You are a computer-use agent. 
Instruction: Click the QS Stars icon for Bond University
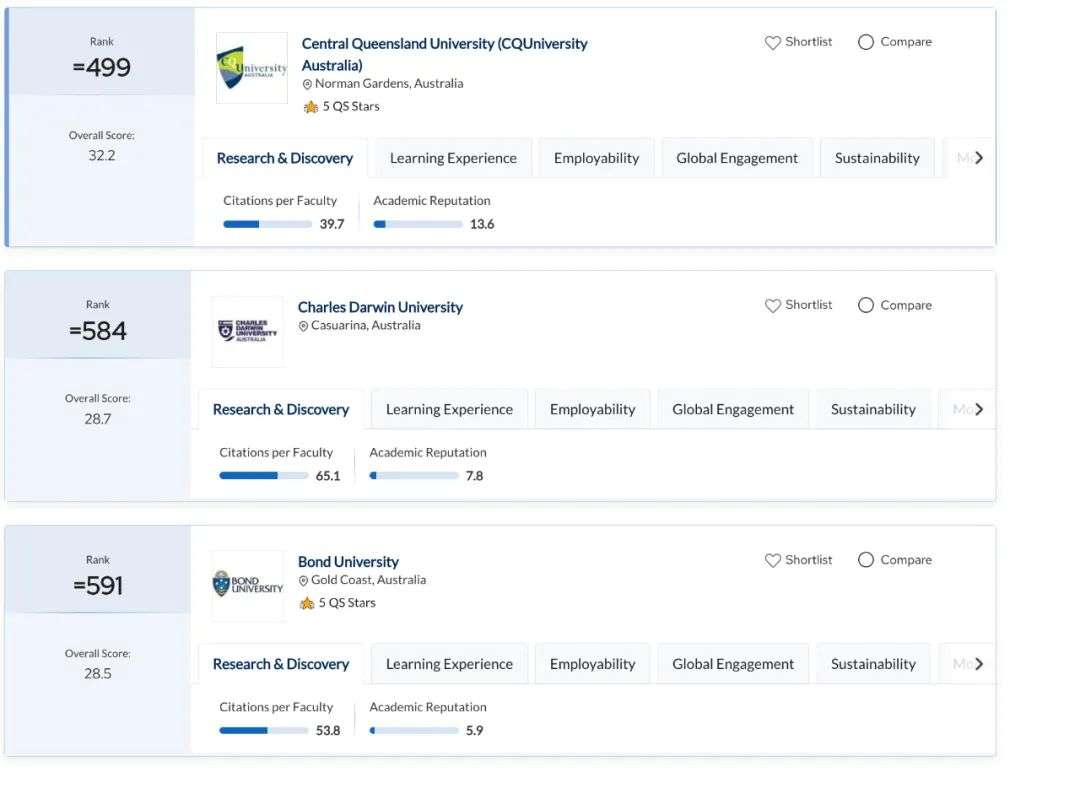(x=307, y=603)
